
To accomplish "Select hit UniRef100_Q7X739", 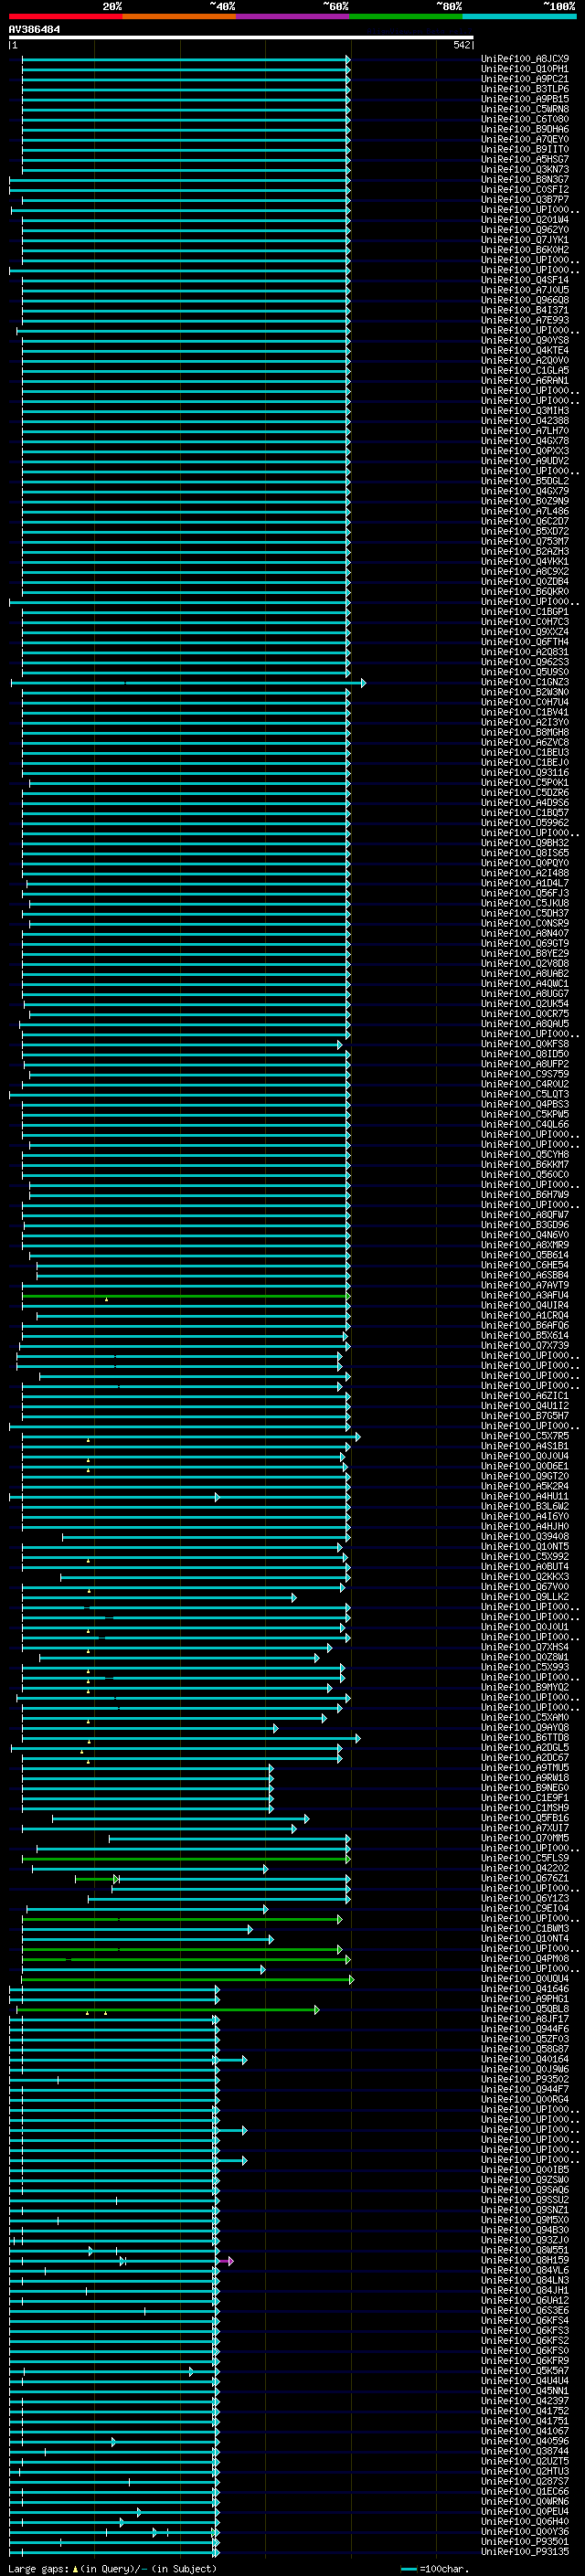I will (x=525, y=1345).
